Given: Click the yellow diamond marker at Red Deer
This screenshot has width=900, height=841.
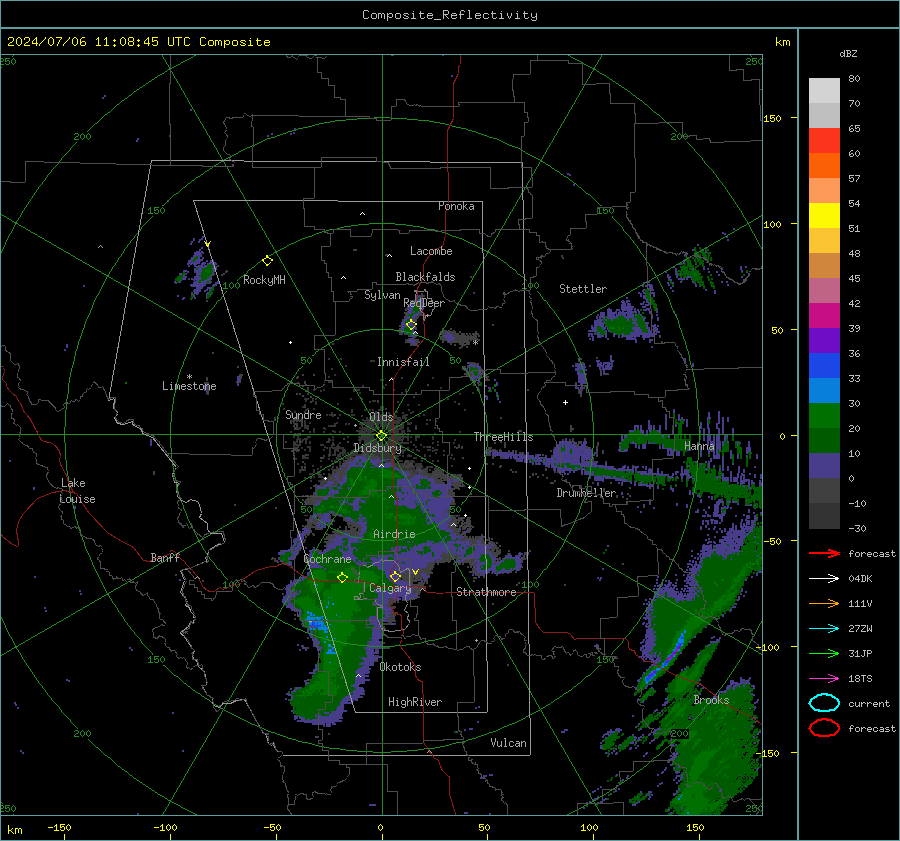Looking at the screenshot, I should coord(411,325).
